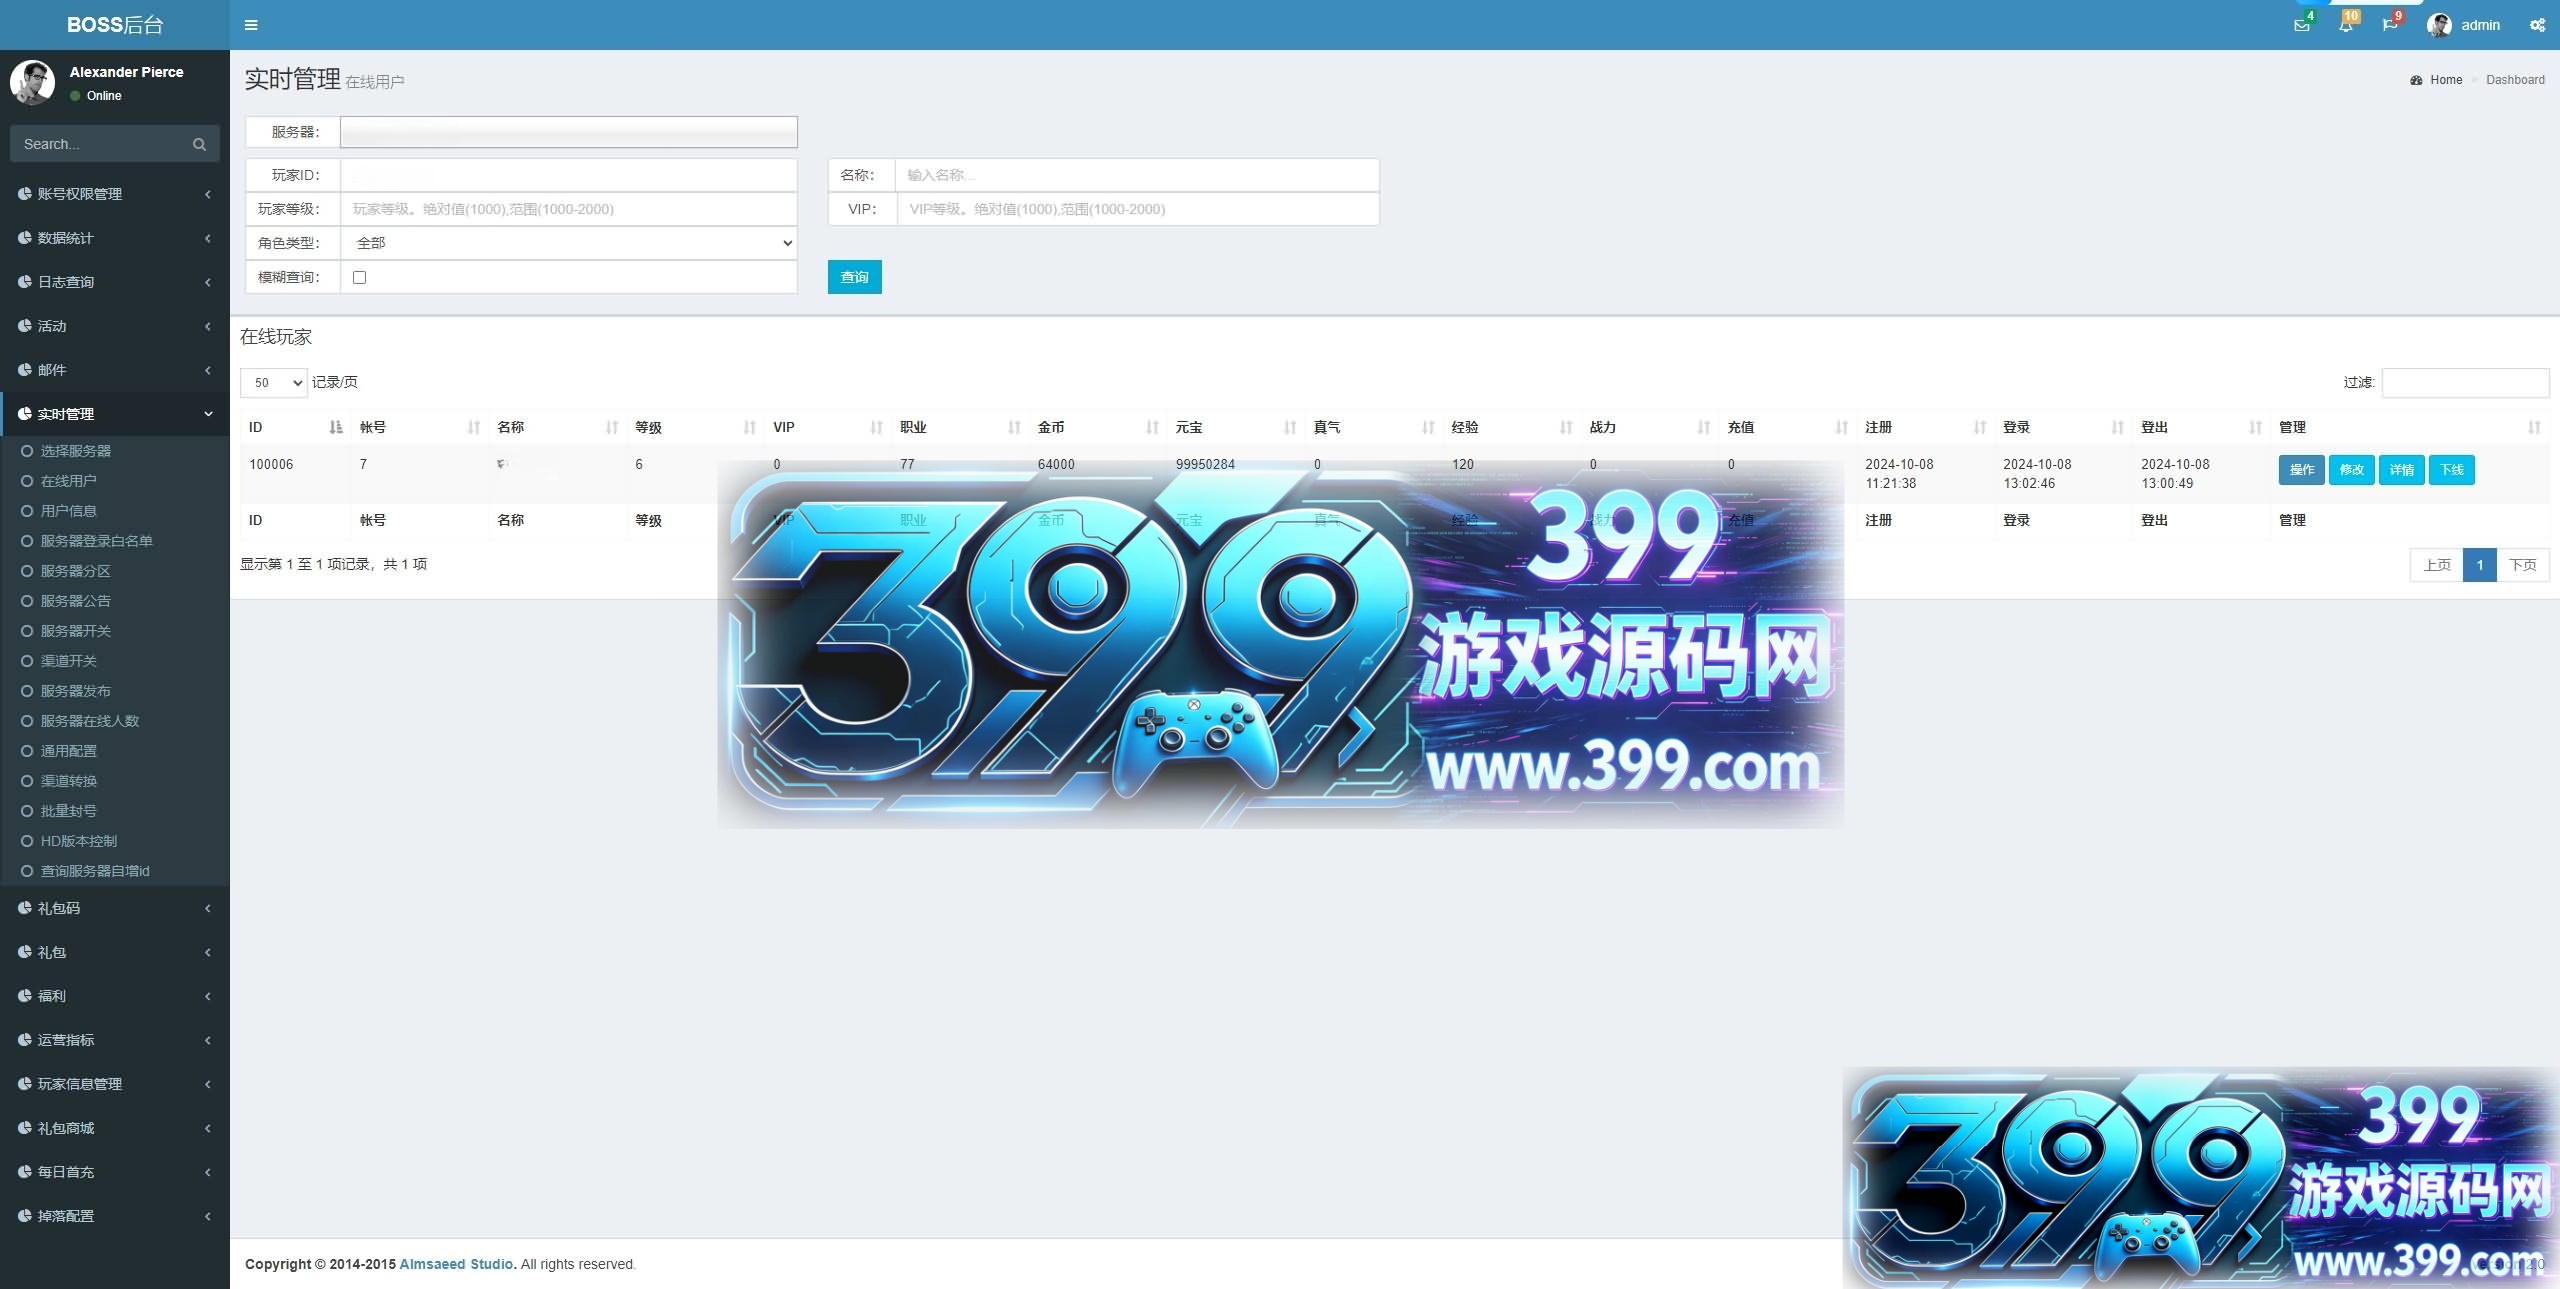The height and width of the screenshot is (1289, 2560).
Task: Collapse the 实时管理 menu chevron
Action: click(x=208, y=414)
